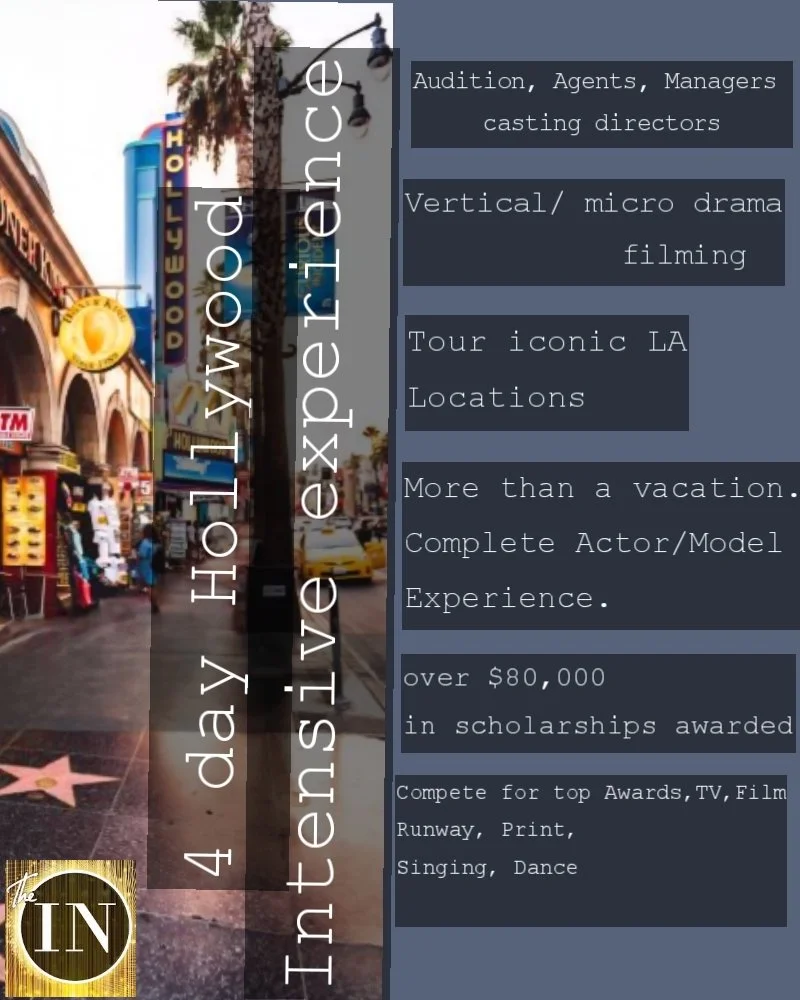Select "Vertical/ micro drama" text line
This screenshot has width=800, height=1000.
click(593, 203)
